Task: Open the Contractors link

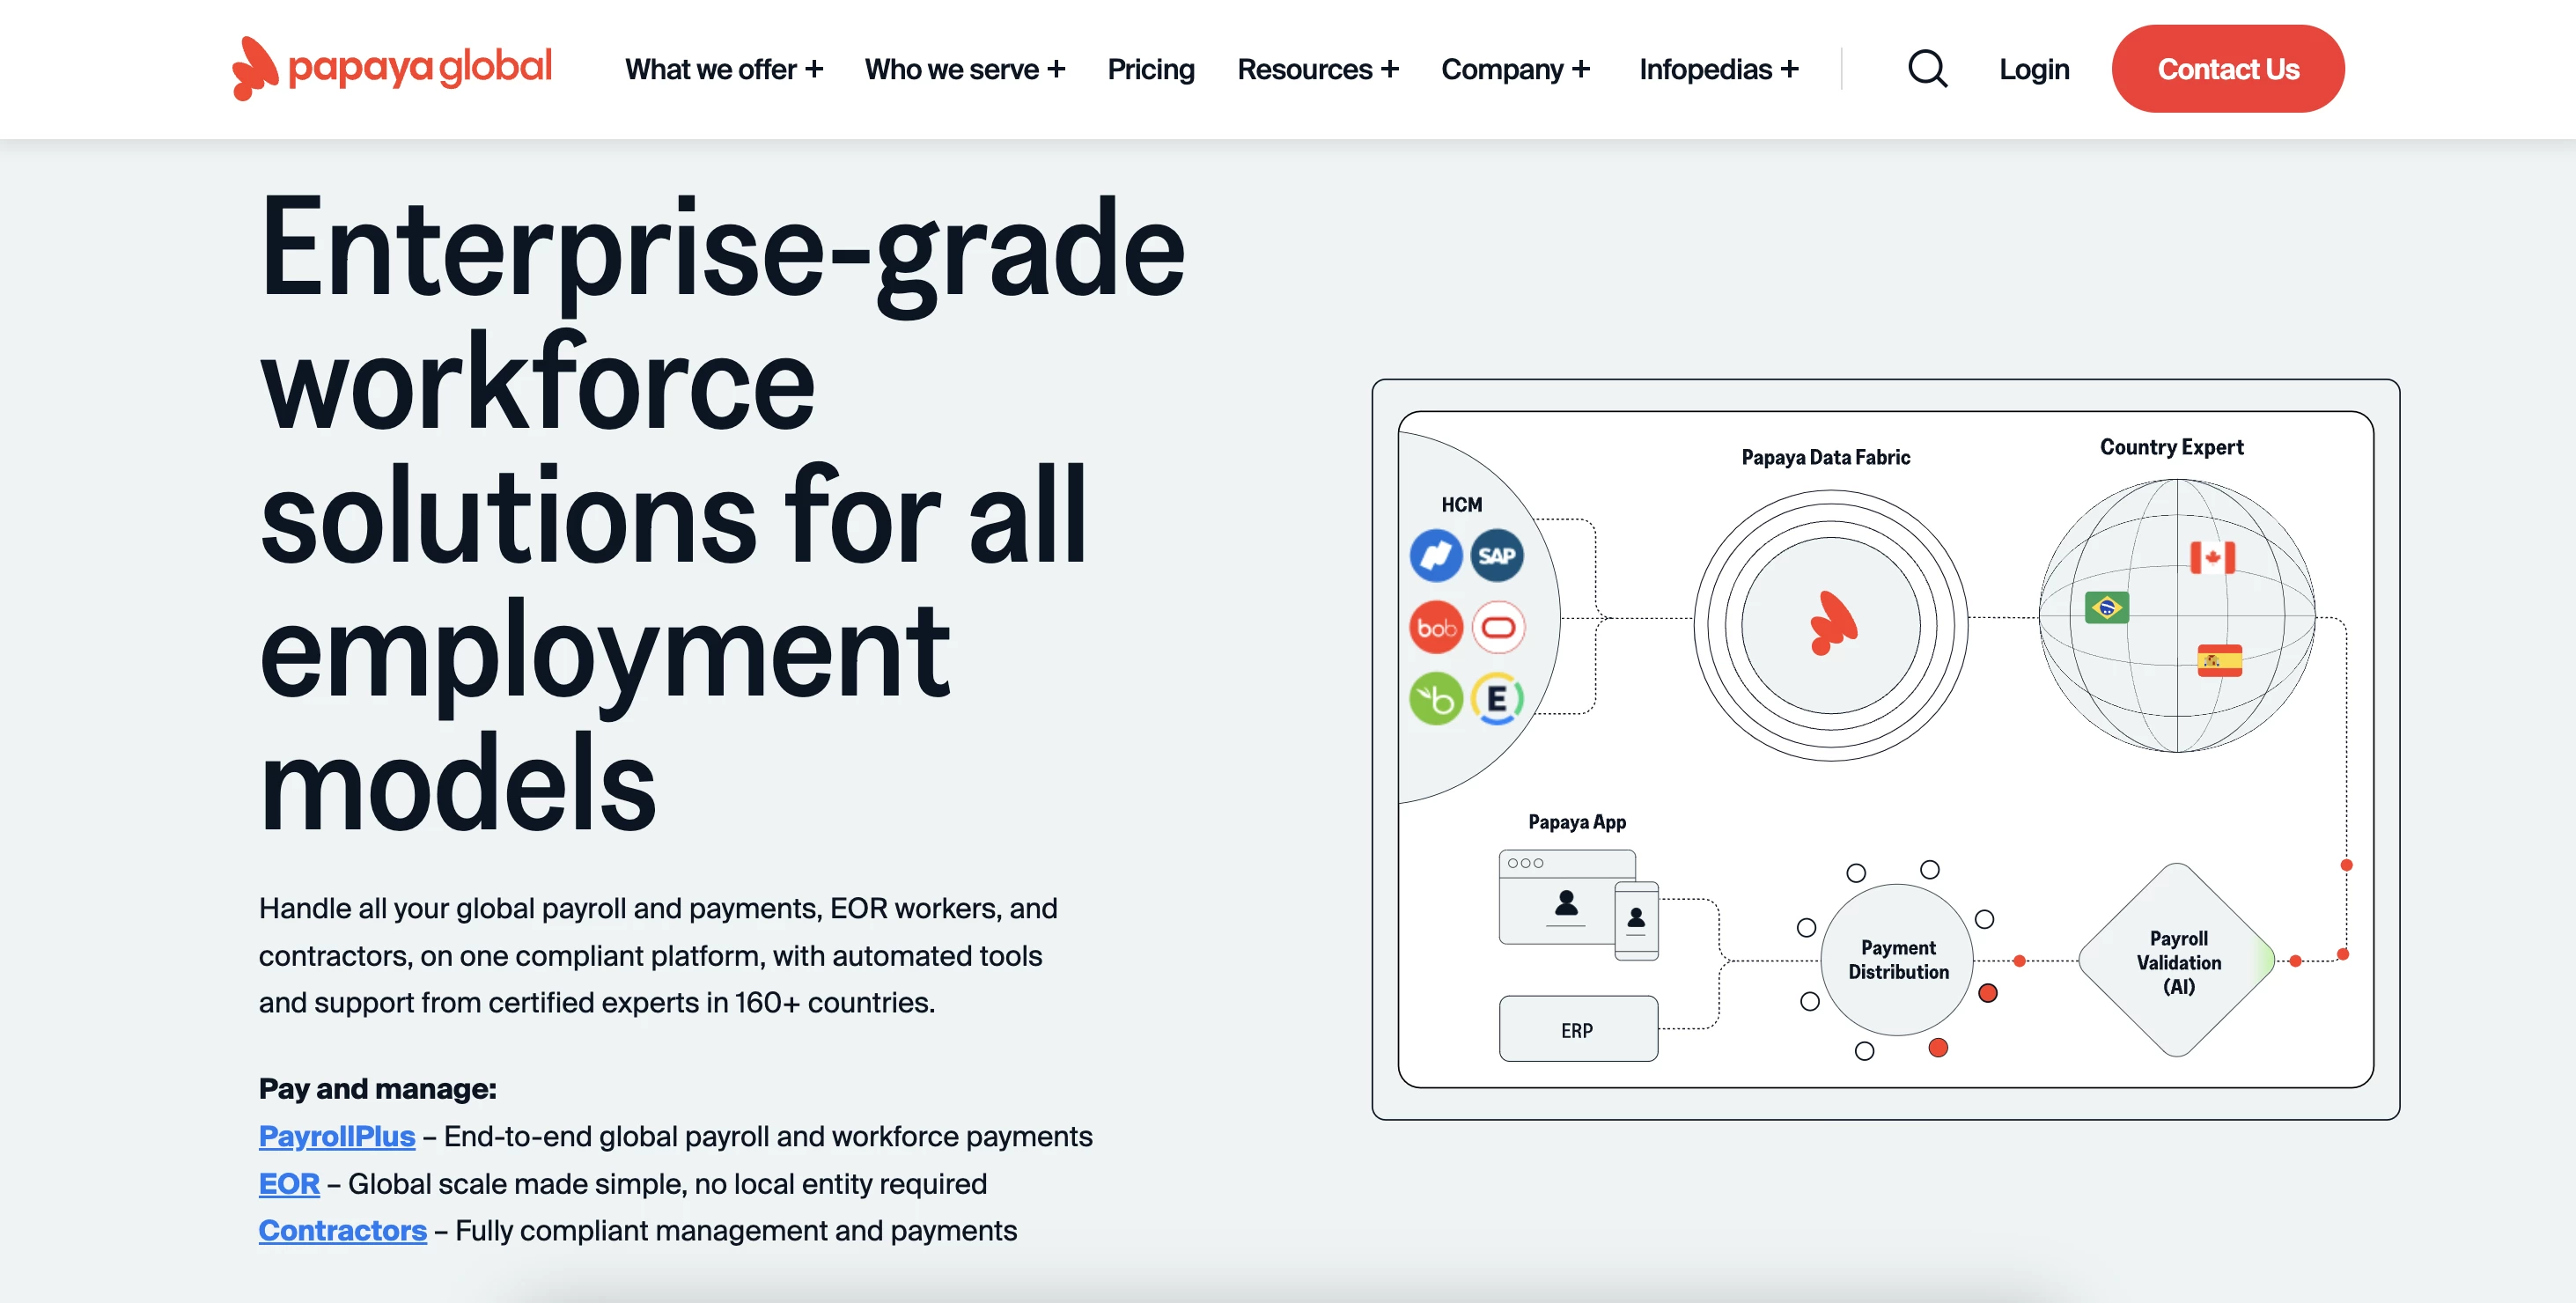Action: click(x=343, y=1230)
